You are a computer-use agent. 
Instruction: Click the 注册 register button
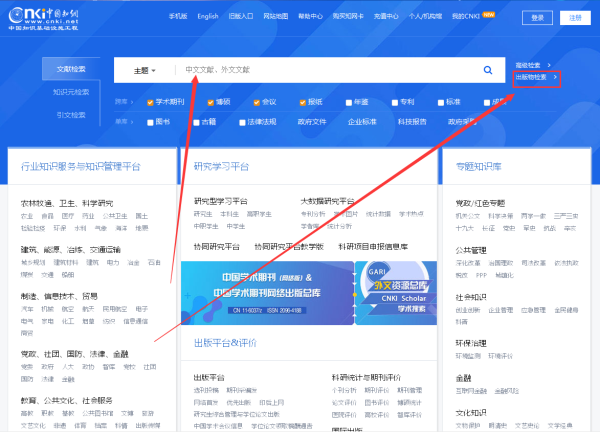[575, 18]
